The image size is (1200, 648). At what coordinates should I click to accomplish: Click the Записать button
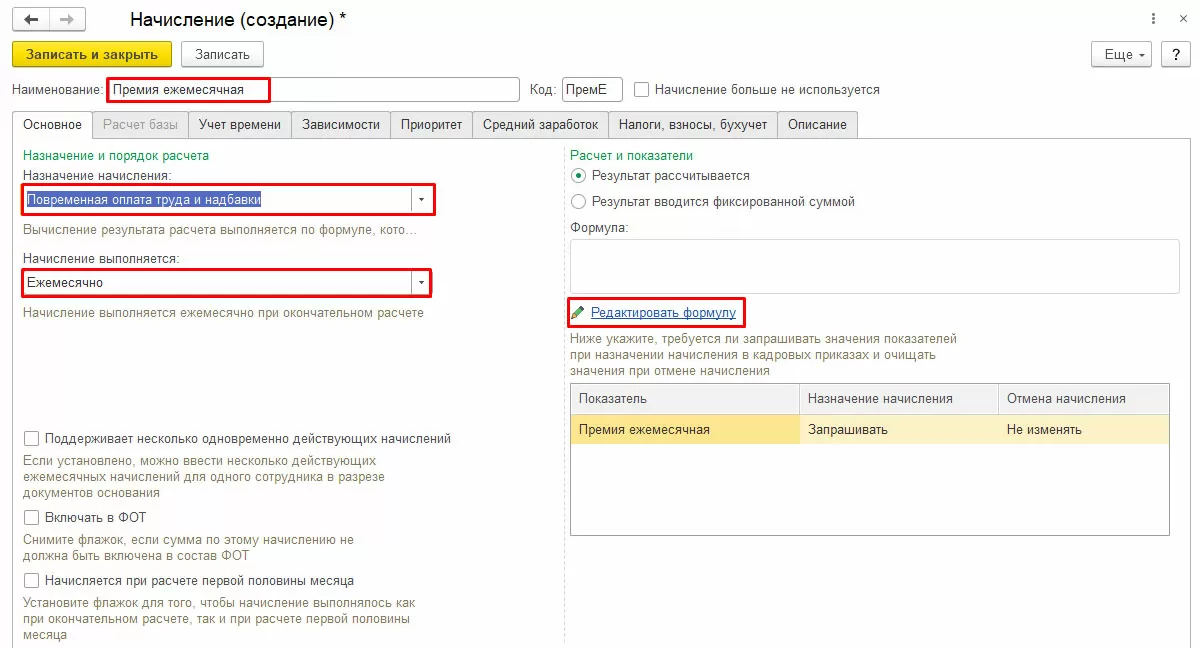[223, 54]
